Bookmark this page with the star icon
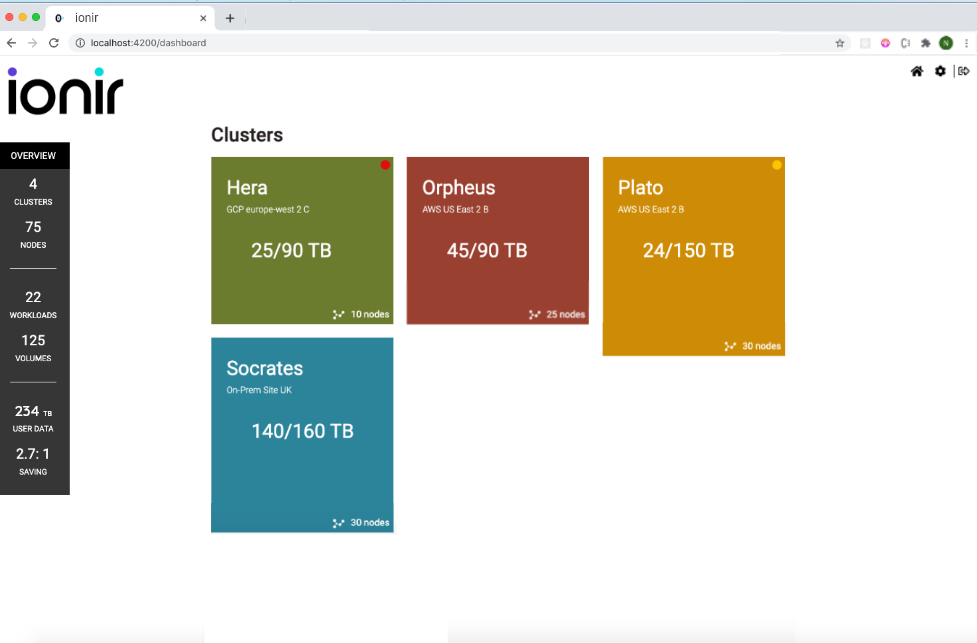 [840, 43]
